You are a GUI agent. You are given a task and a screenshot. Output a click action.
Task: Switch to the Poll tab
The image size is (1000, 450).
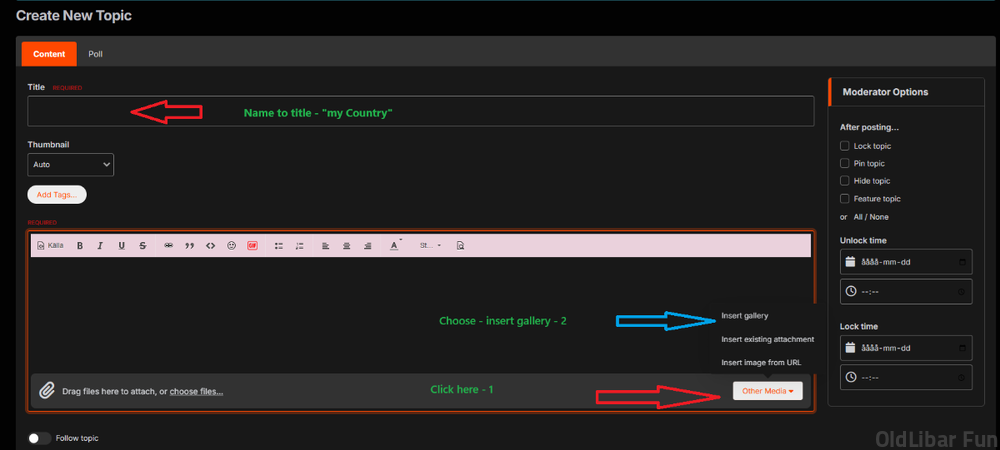point(95,54)
